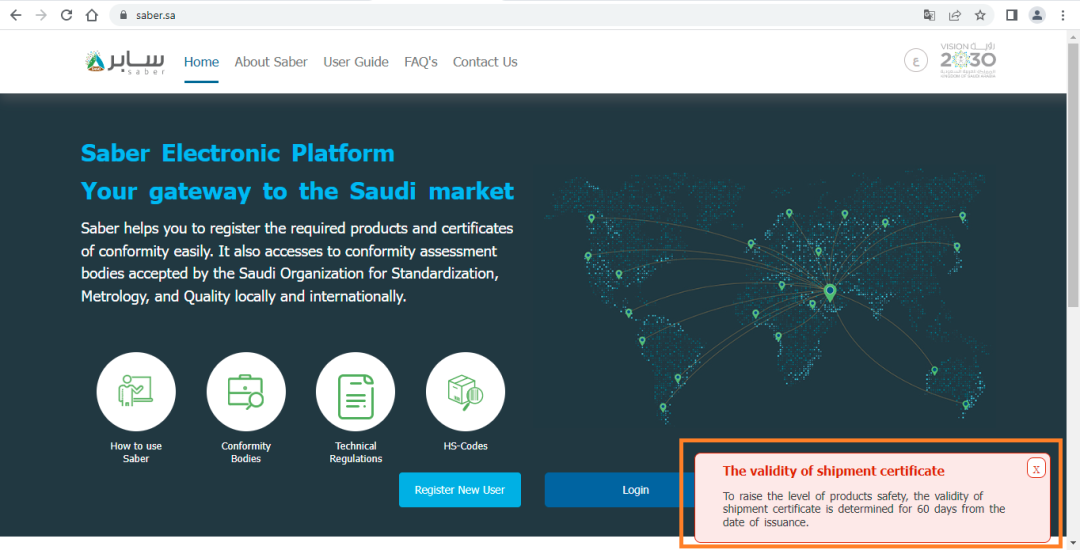Screen dimensions: 1080x550
Task: Click the Register New User button
Action: (459, 489)
